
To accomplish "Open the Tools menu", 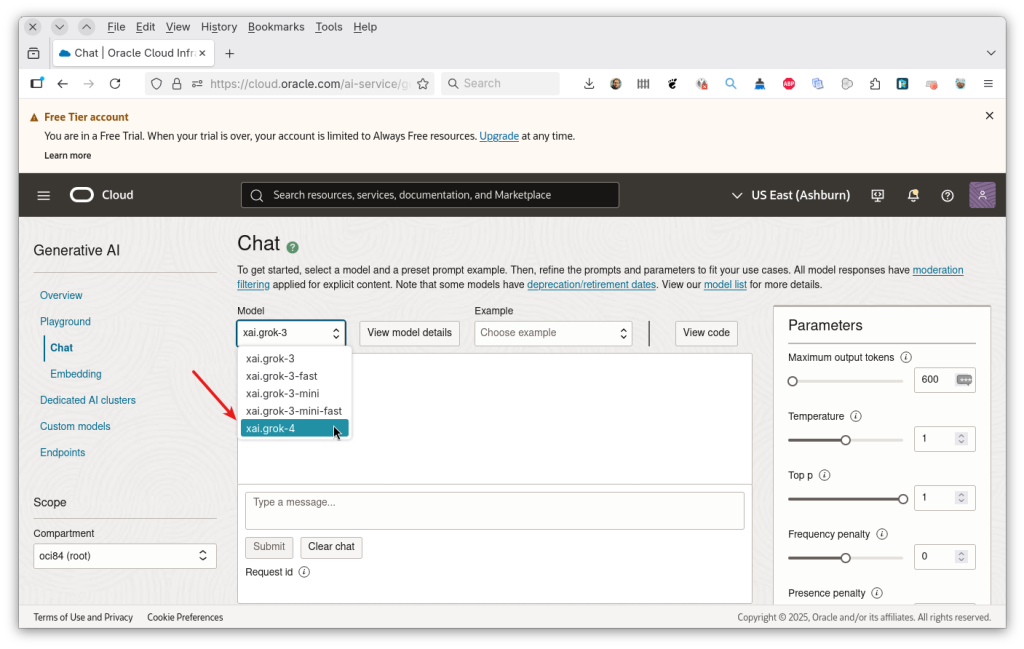I will click(x=328, y=27).
